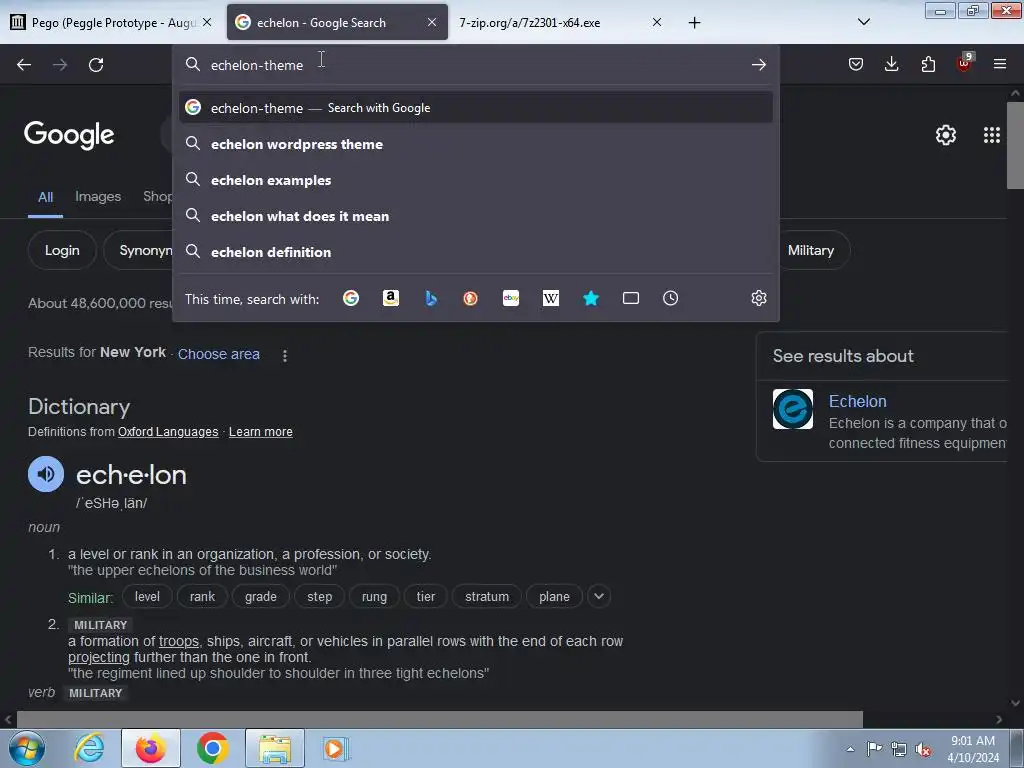Select the similar word grade chip
Image resolution: width=1024 pixels, height=768 pixels.
point(261,596)
